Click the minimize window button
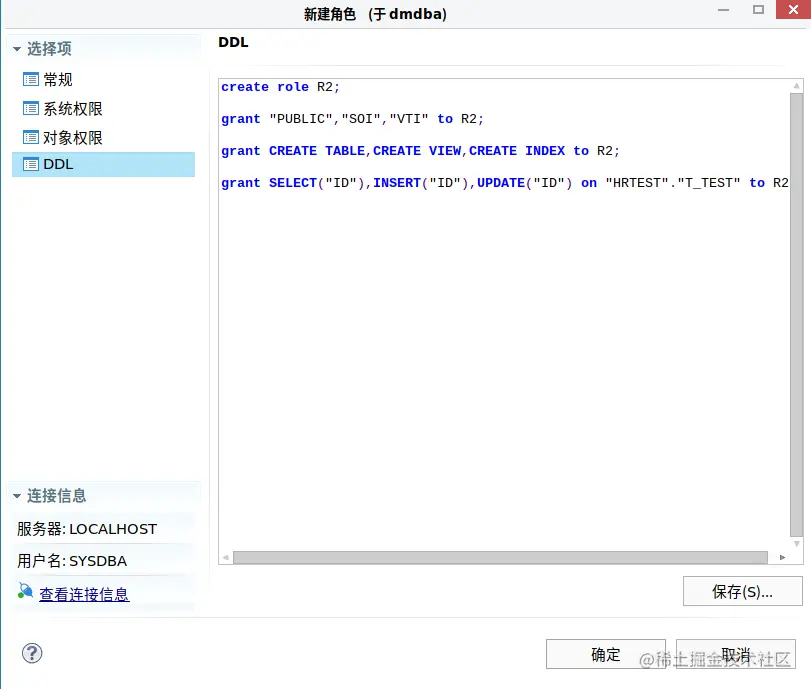 point(723,10)
